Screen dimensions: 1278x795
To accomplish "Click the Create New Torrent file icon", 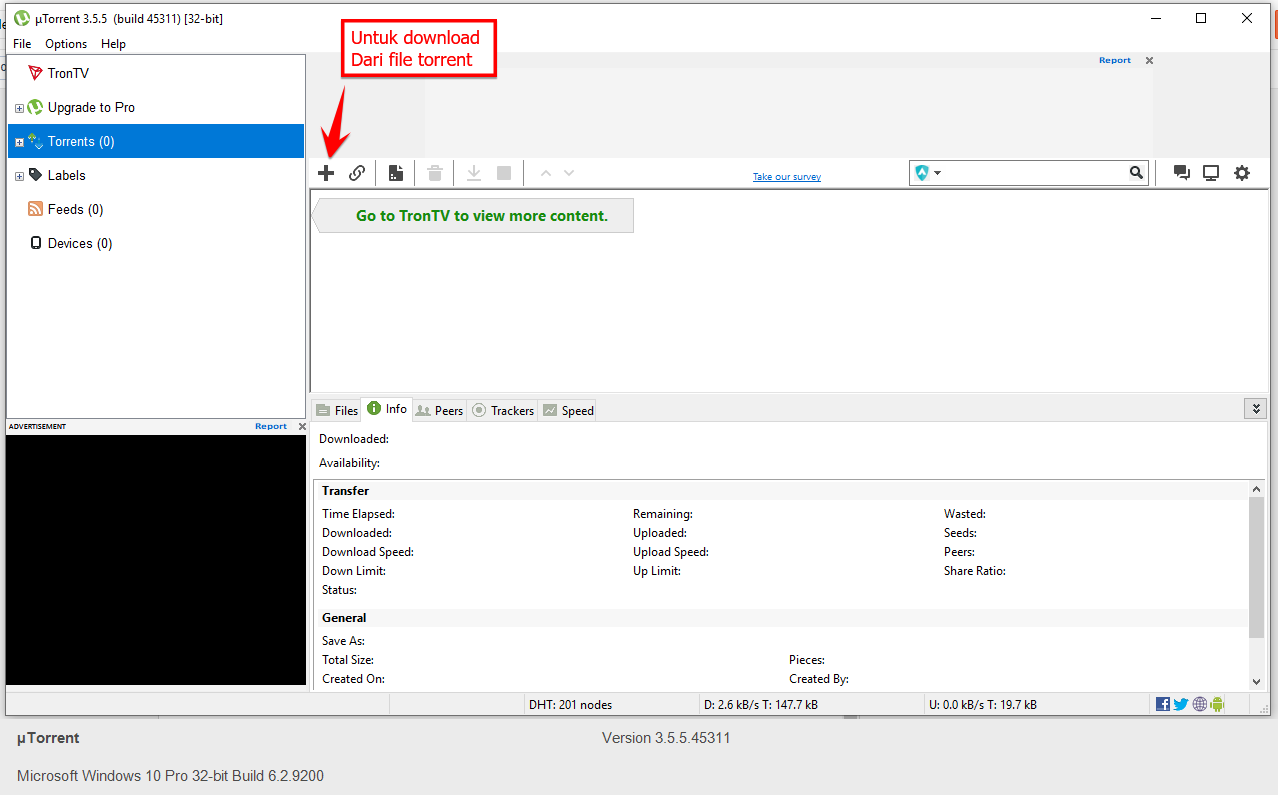I will coord(396,173).
